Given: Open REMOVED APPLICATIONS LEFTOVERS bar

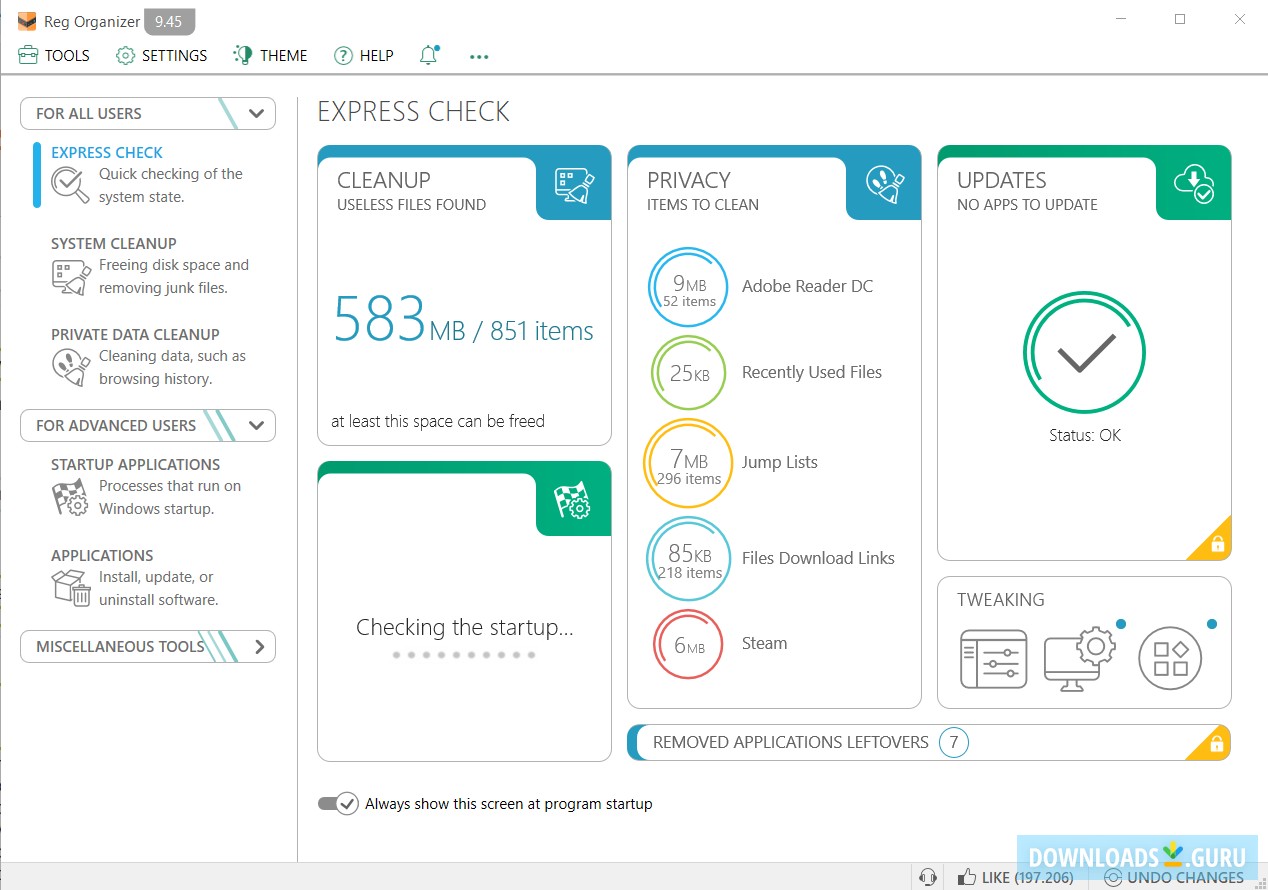Looking at the screenshot, I should (x=928, y=742).
